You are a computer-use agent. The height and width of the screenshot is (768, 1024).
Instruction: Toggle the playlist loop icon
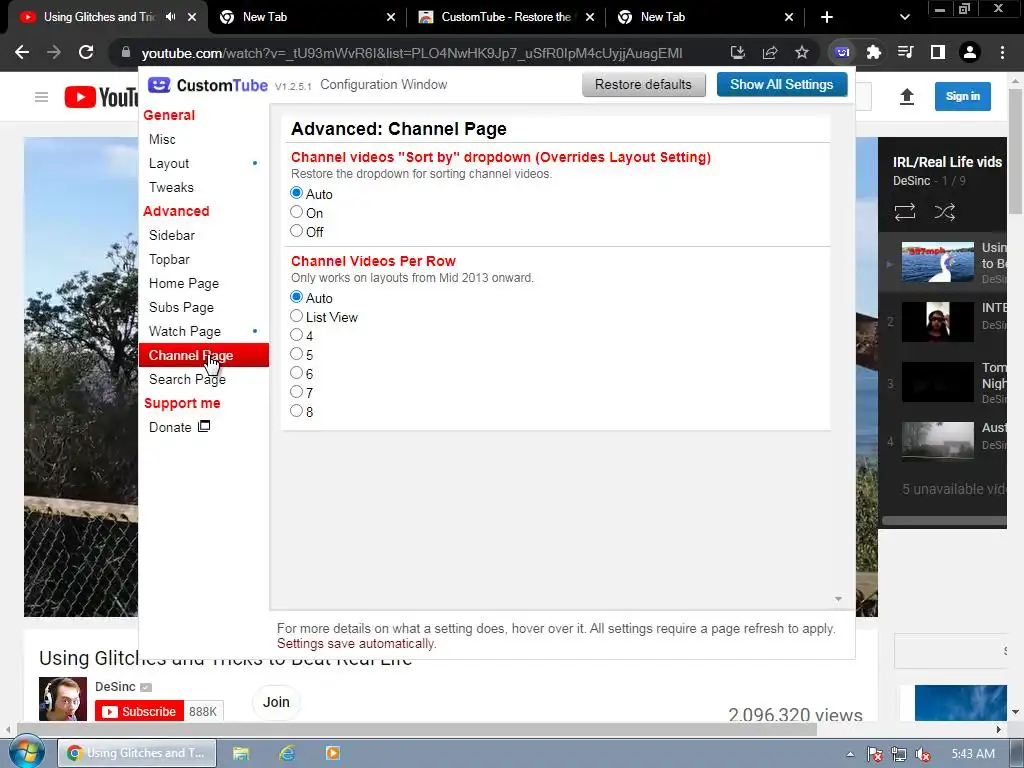(904, 212)
